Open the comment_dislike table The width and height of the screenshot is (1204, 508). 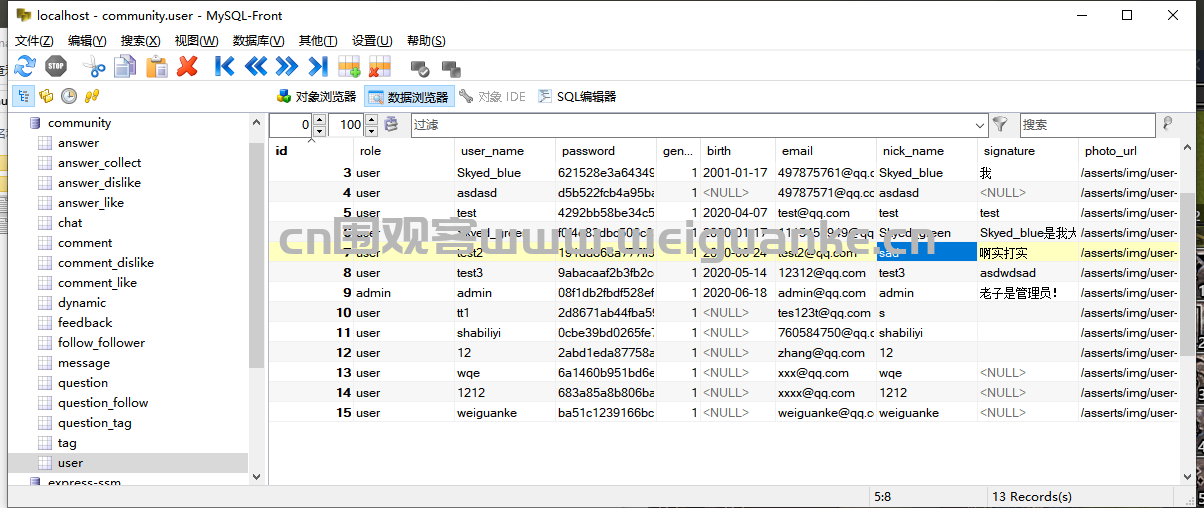pyautogui.click(x=105, y=263)
